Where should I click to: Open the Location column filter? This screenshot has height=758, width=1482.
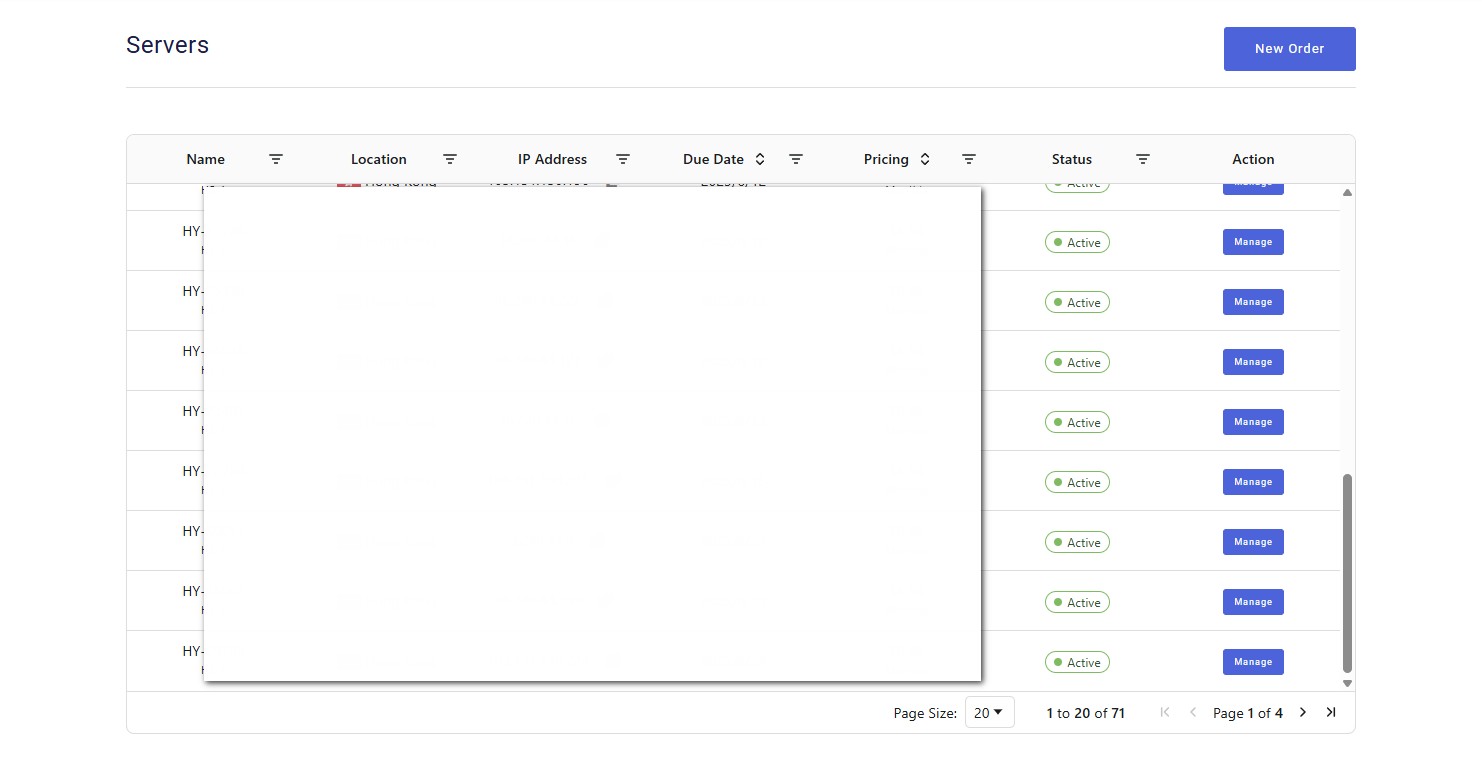450,159
